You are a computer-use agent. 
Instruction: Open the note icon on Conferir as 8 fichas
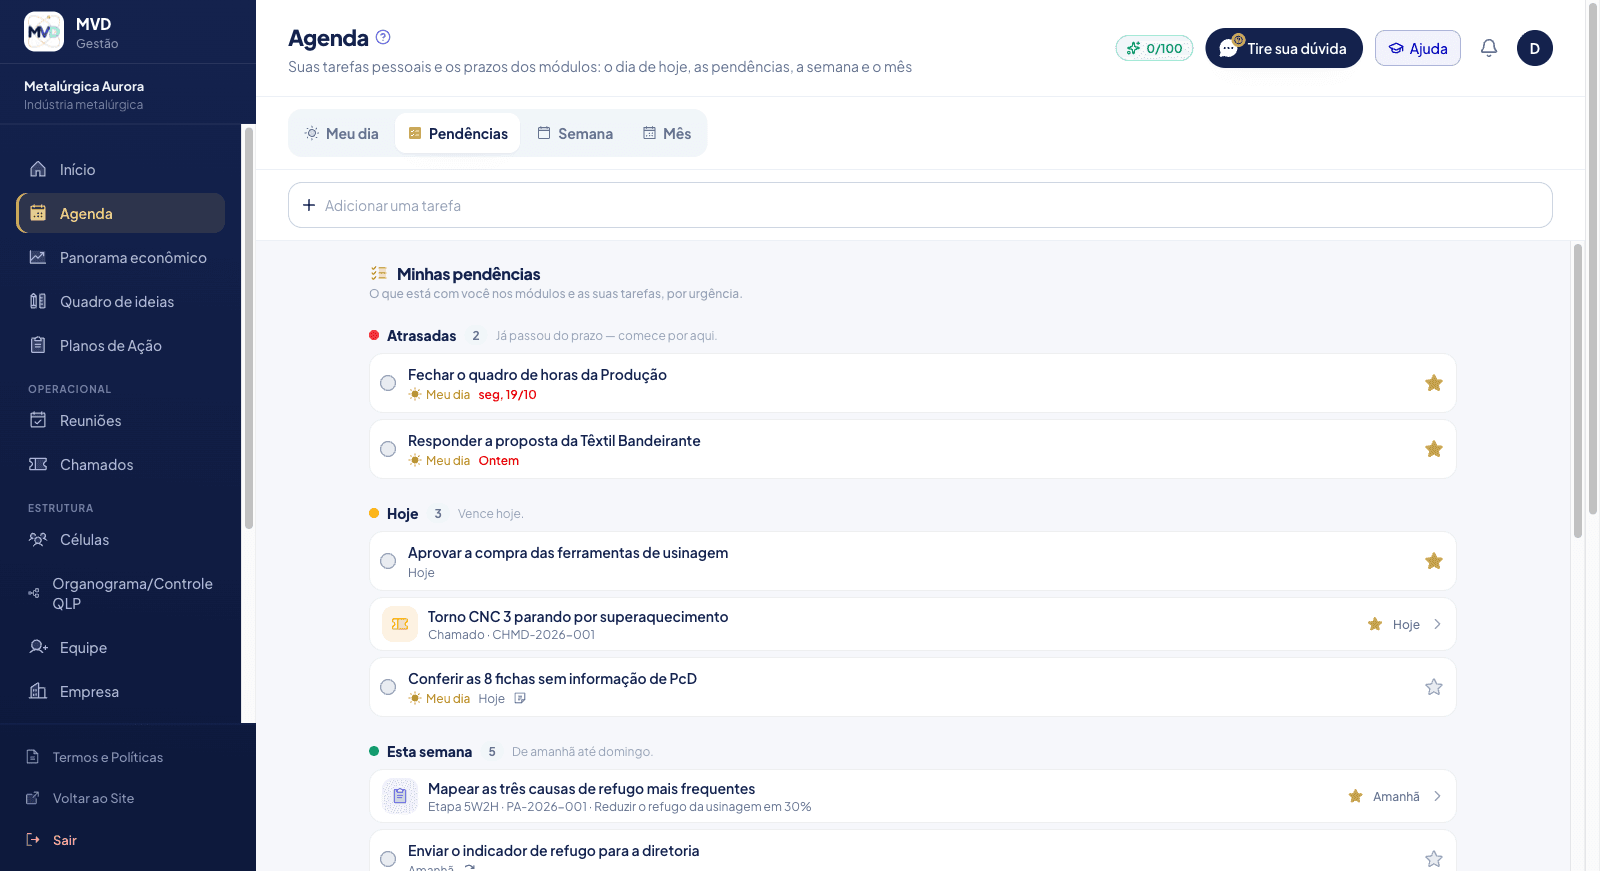[x=520, y=699]
